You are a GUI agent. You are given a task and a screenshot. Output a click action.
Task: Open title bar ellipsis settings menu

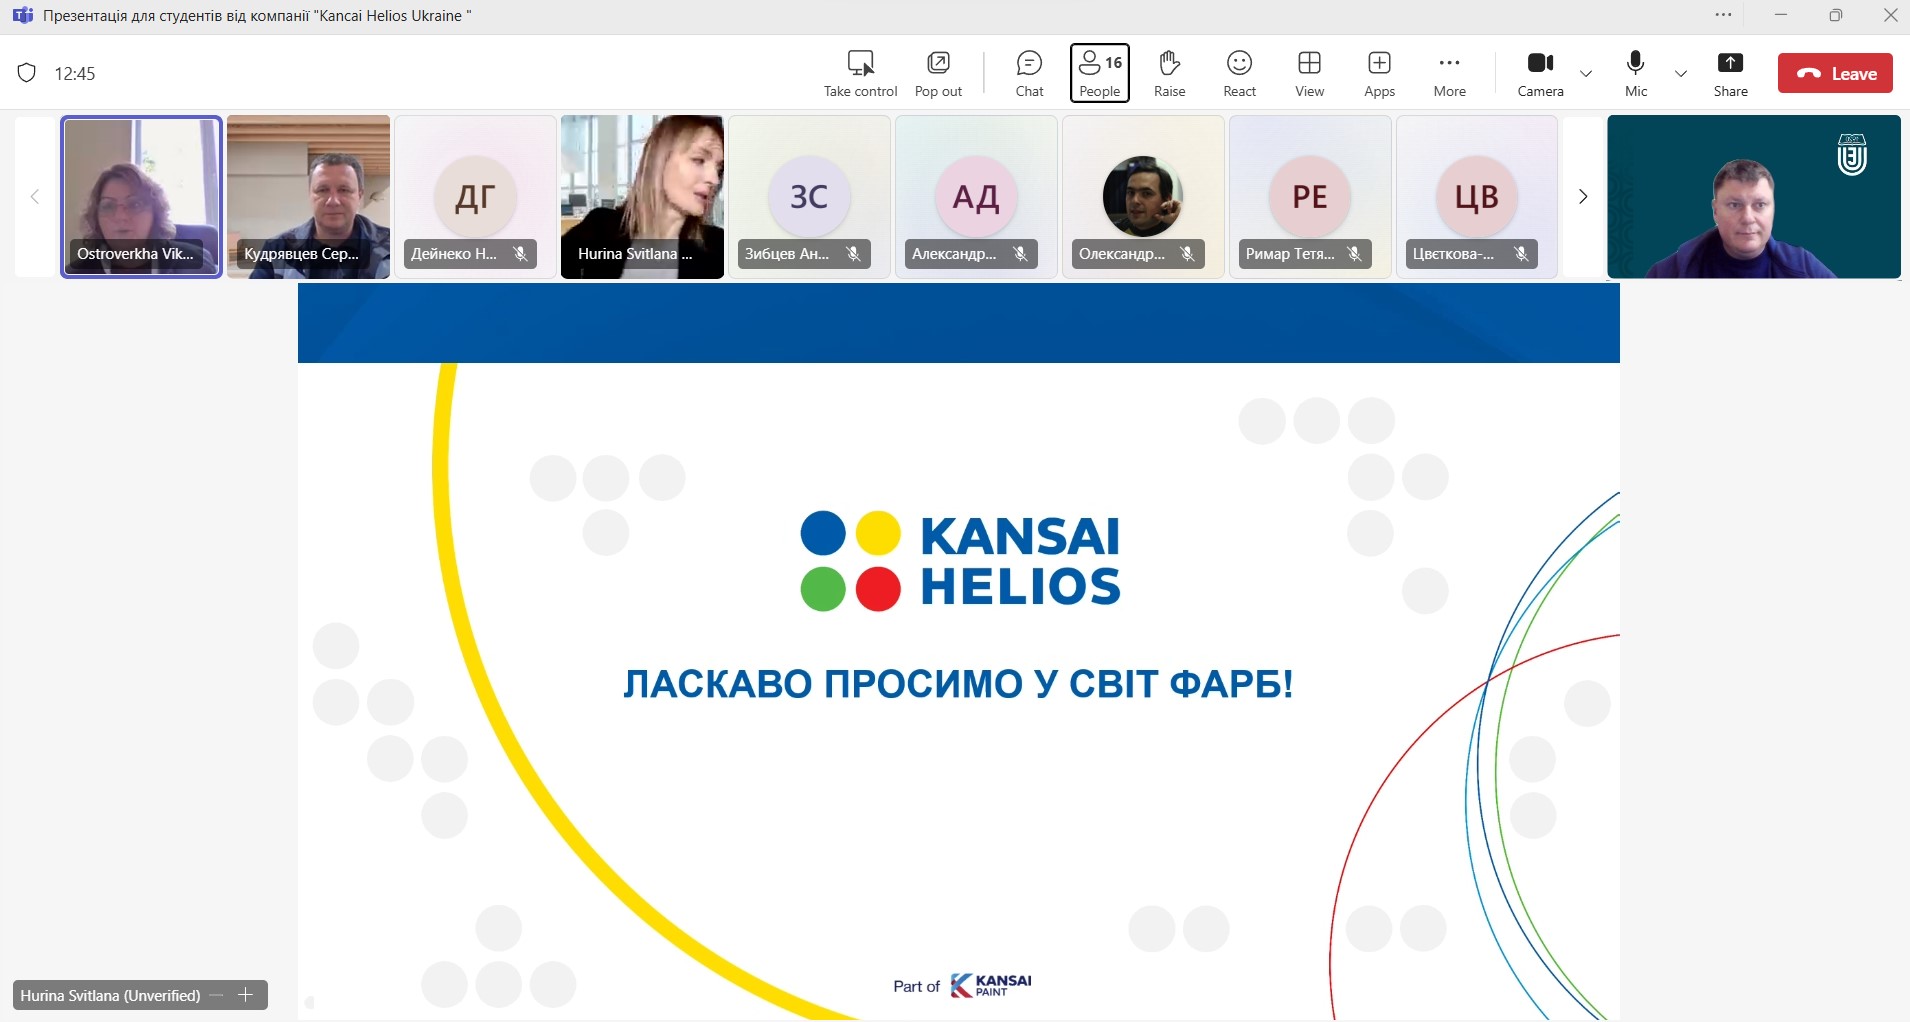1723,15
